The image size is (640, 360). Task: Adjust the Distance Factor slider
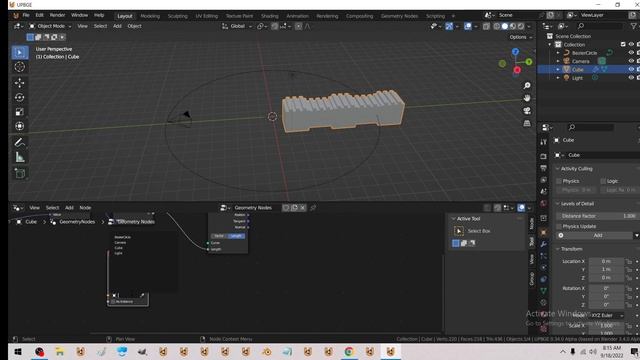pyautogui.click(x=598, y=216)
